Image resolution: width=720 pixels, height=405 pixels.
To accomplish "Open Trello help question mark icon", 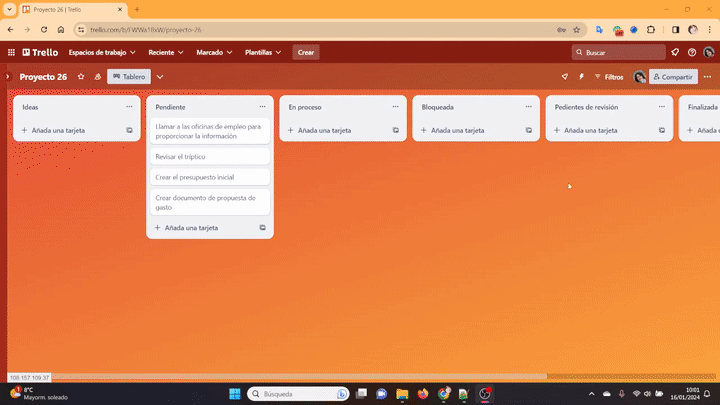I will (x=692, y=52).
